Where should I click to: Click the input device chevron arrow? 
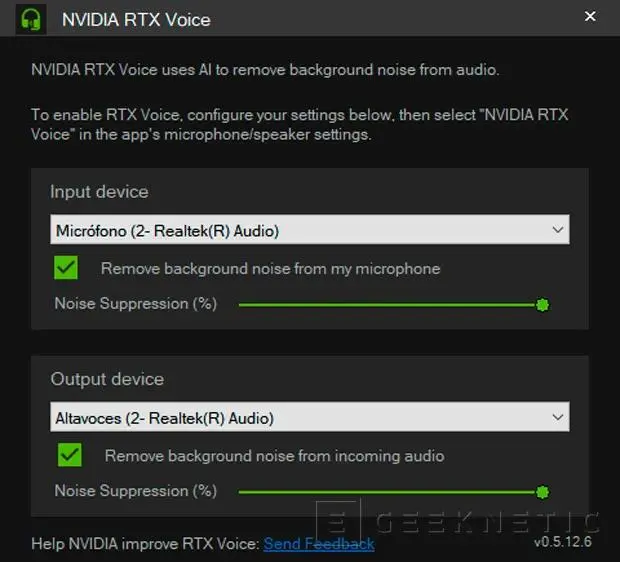558,229
